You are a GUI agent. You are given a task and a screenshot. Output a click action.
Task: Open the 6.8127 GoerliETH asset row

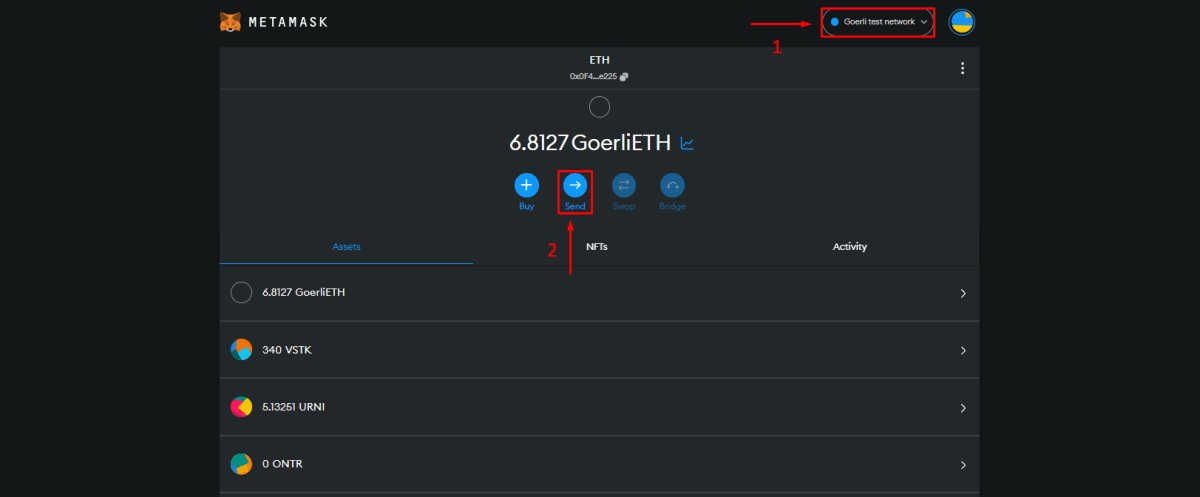(599, 293)
